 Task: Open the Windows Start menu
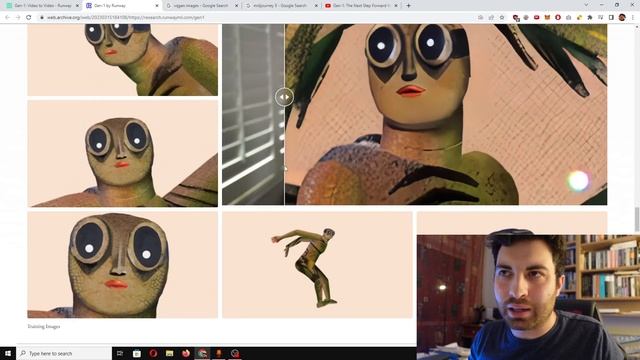click(x=8, y=353)
